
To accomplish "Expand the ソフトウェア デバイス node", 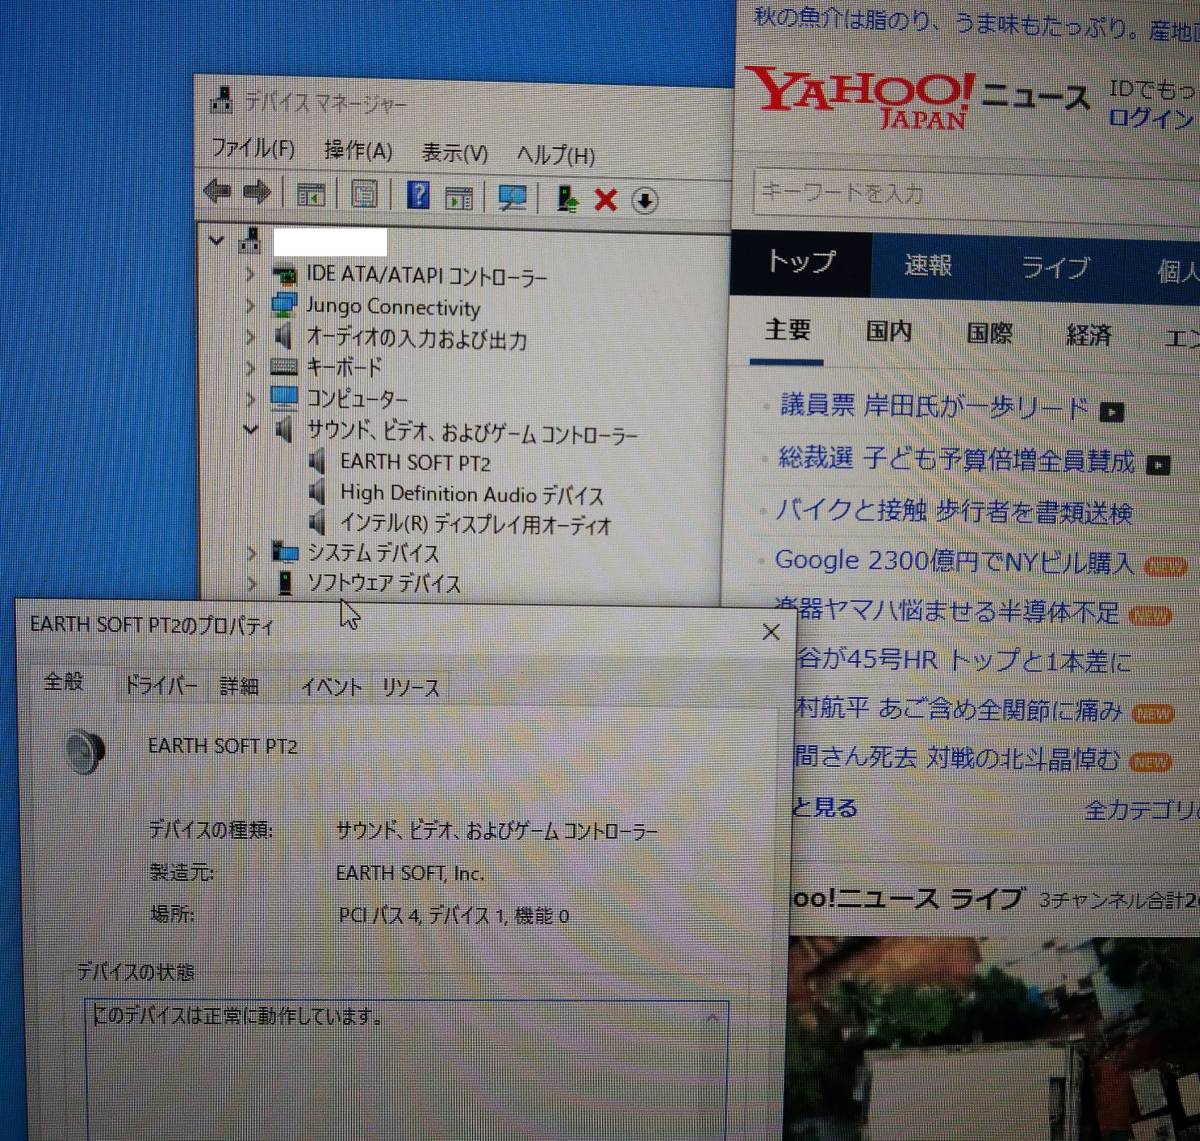I will point(251,583).
